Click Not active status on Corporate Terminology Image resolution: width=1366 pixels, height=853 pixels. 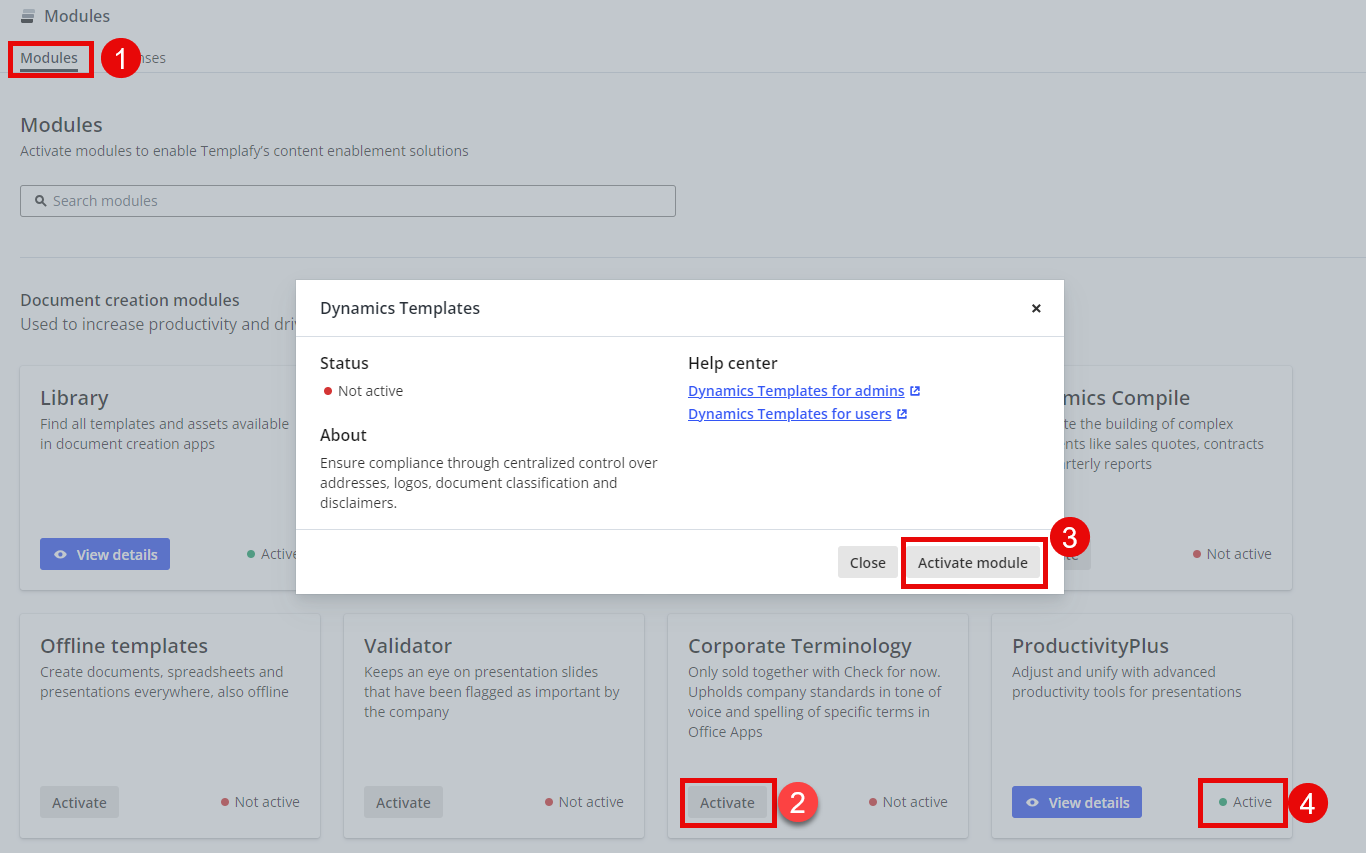tap(908, 802)
